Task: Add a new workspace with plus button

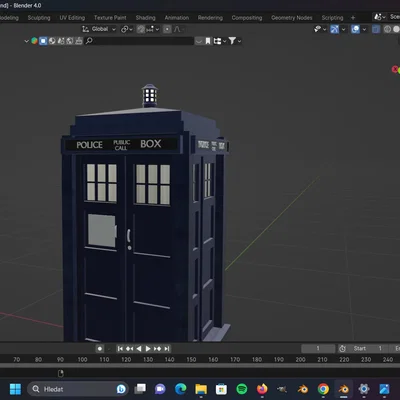Action: [353, 18]
